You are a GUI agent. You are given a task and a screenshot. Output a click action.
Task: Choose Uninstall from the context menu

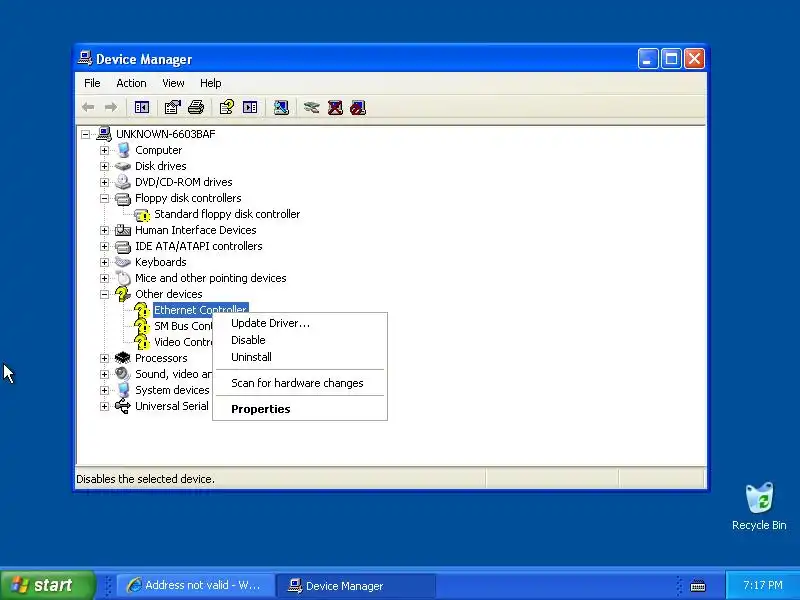[299, 357]
